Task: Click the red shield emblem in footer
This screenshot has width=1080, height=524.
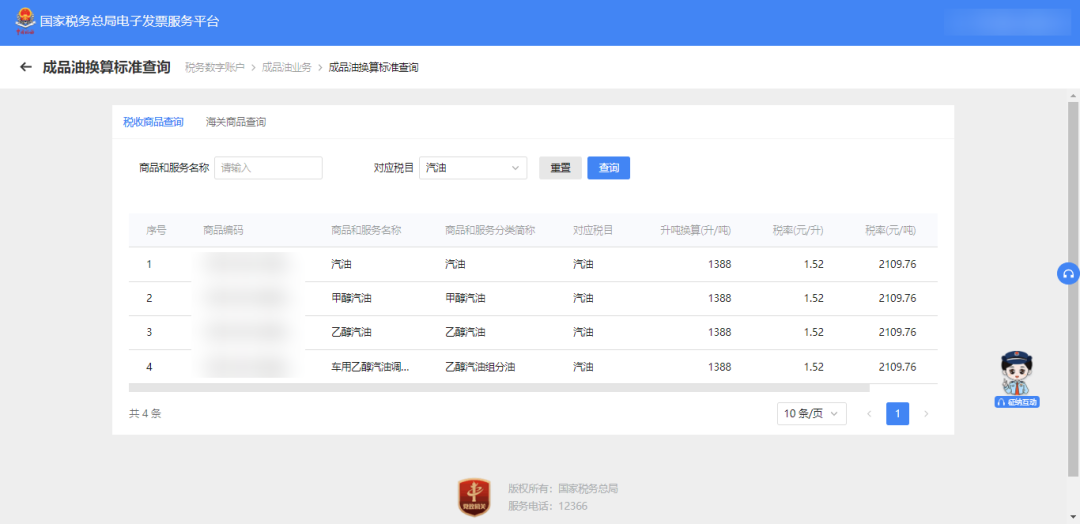Action: (474, 496)
